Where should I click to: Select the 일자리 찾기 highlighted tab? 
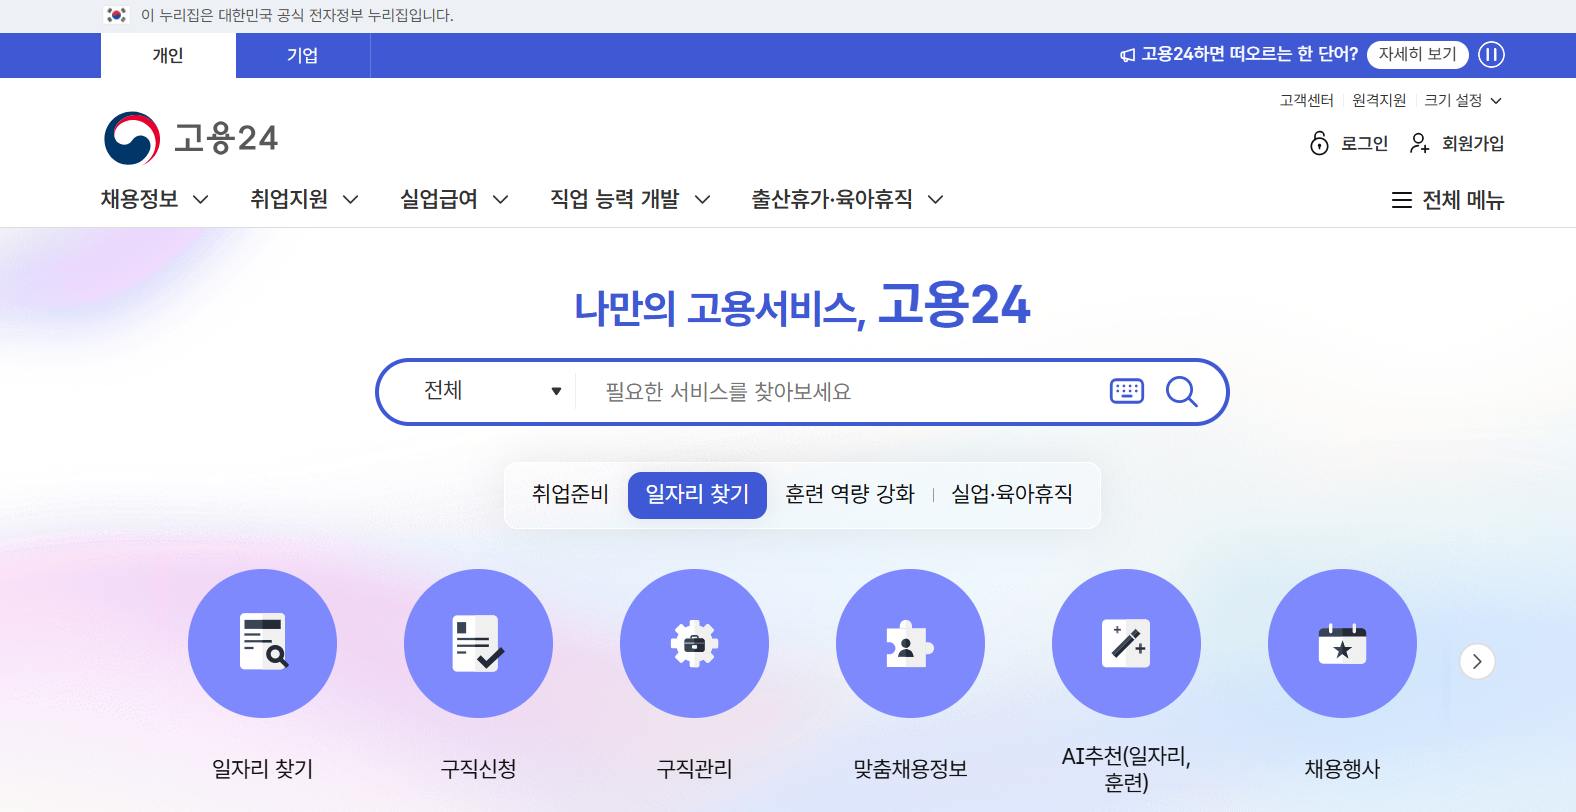697,495
